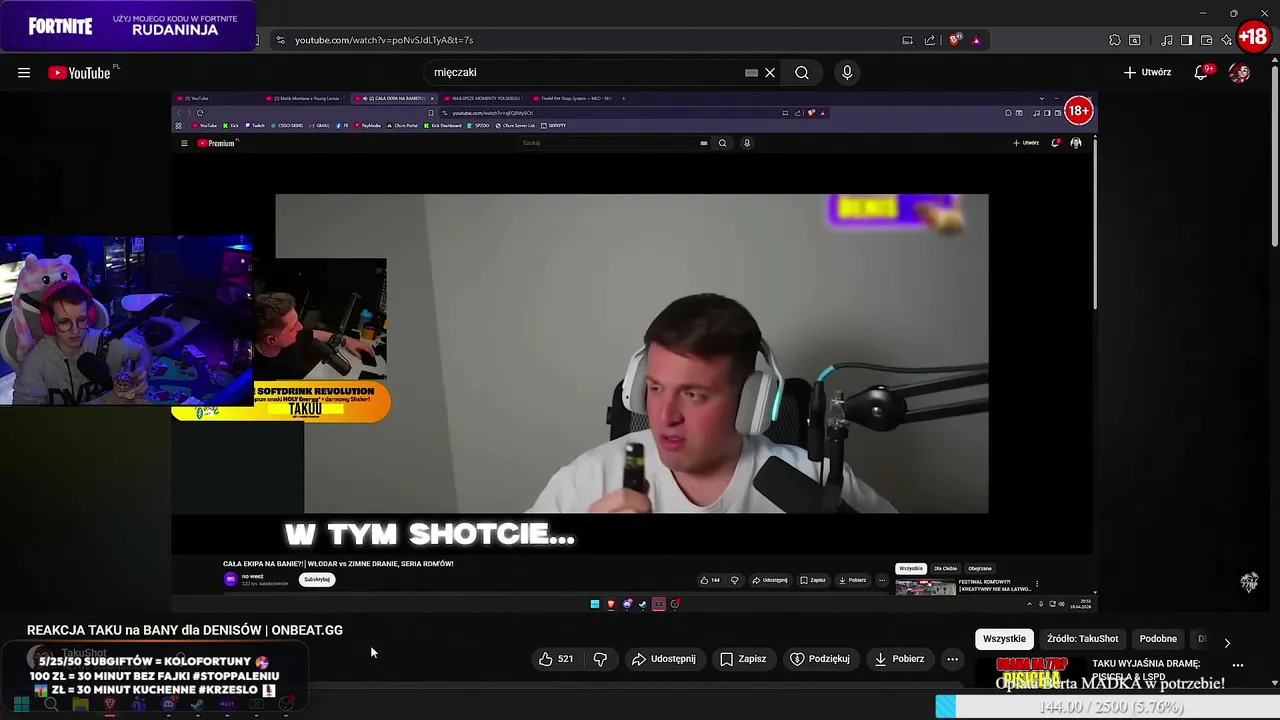The image size is (1280, 720).
Task: Run the search with the magnifier button
Action: pos(802,72)
